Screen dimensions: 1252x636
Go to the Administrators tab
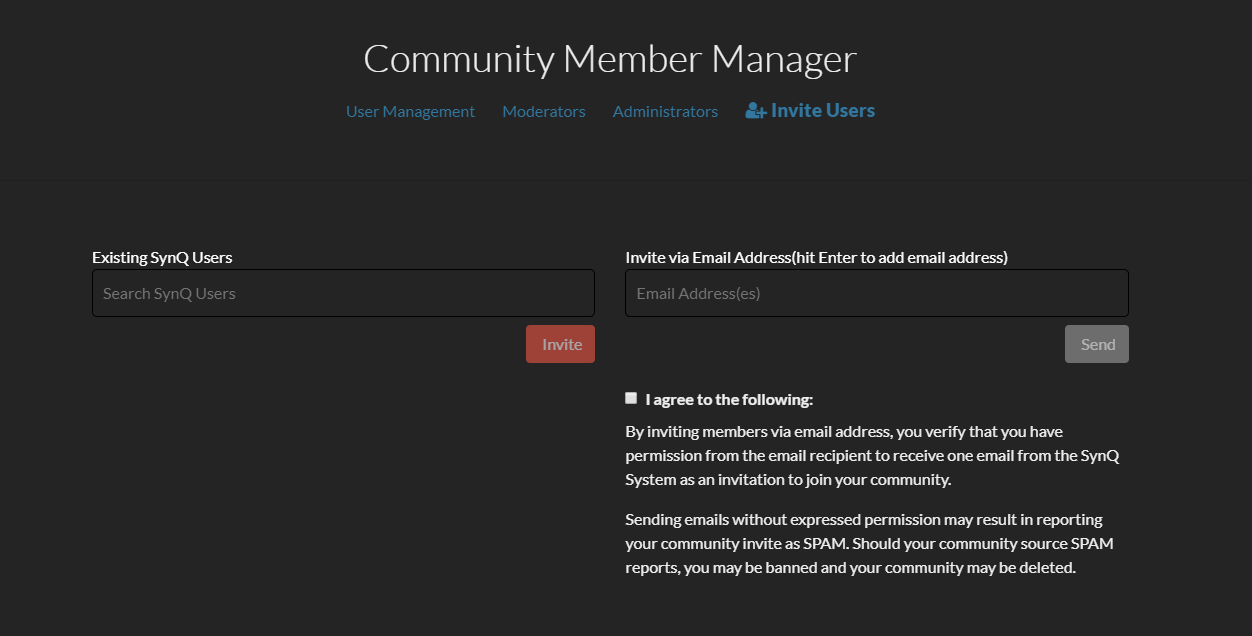coord(665,111)
